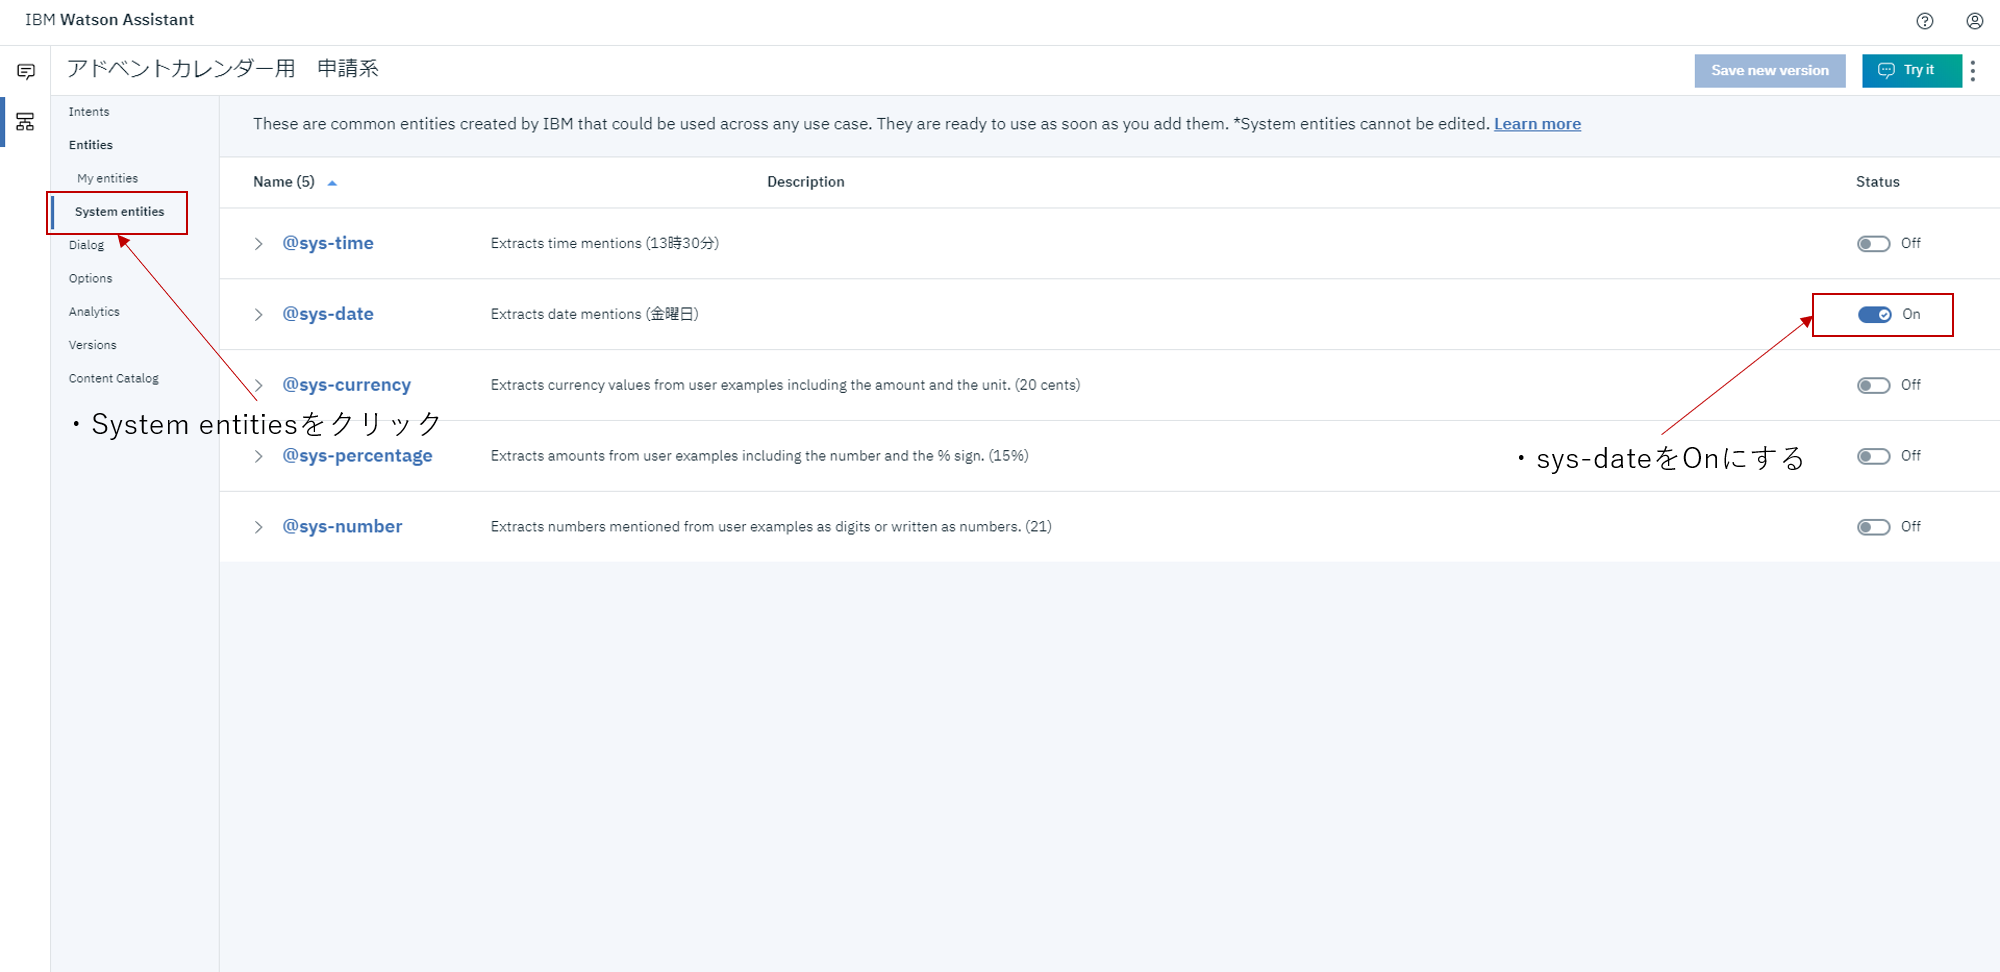
Task: Turn off the @sys-date status switch
Action: (x=1874, y=315)
